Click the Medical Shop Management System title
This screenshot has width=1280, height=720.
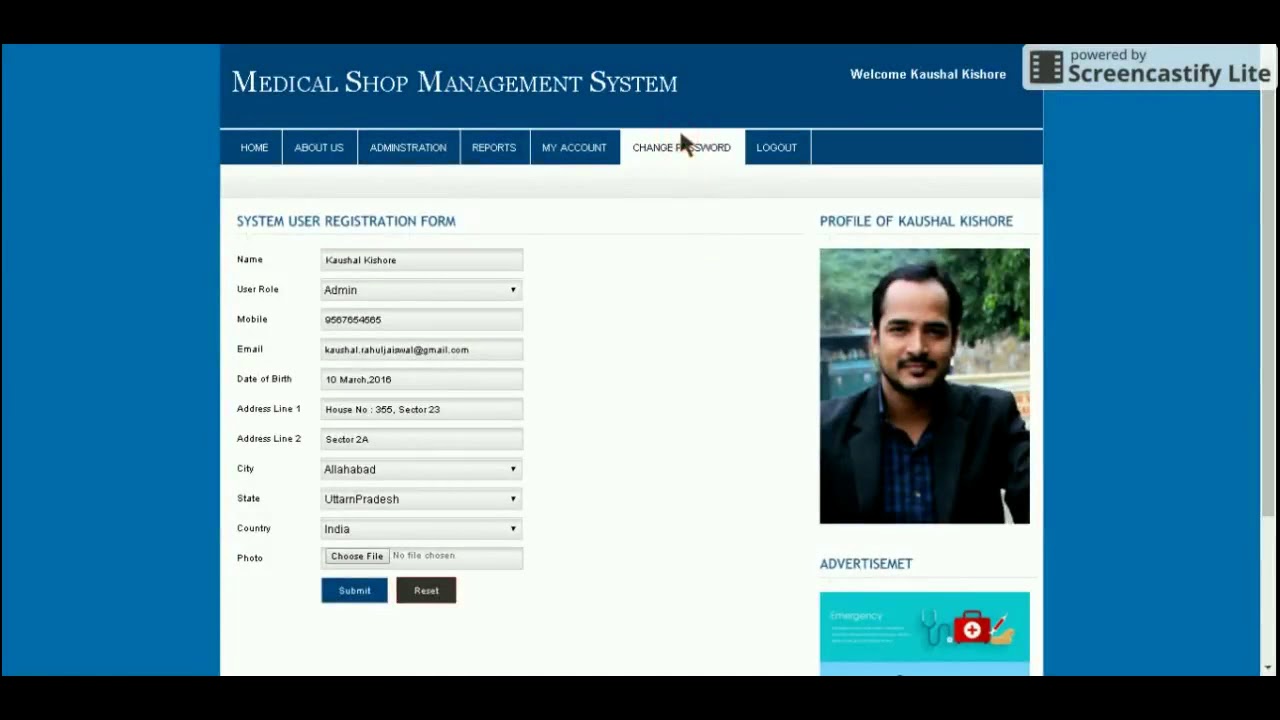tap(455, 83)
